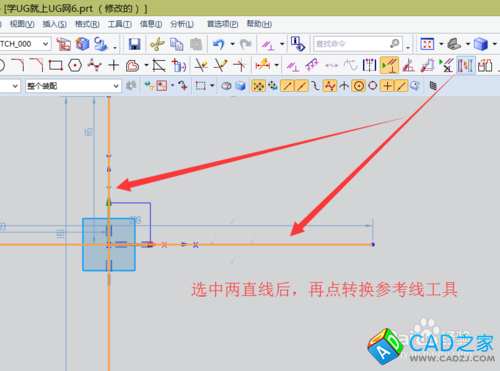Open the 工具(T) menu
This screenshot has width=500, height=371.
click(120, 24)
